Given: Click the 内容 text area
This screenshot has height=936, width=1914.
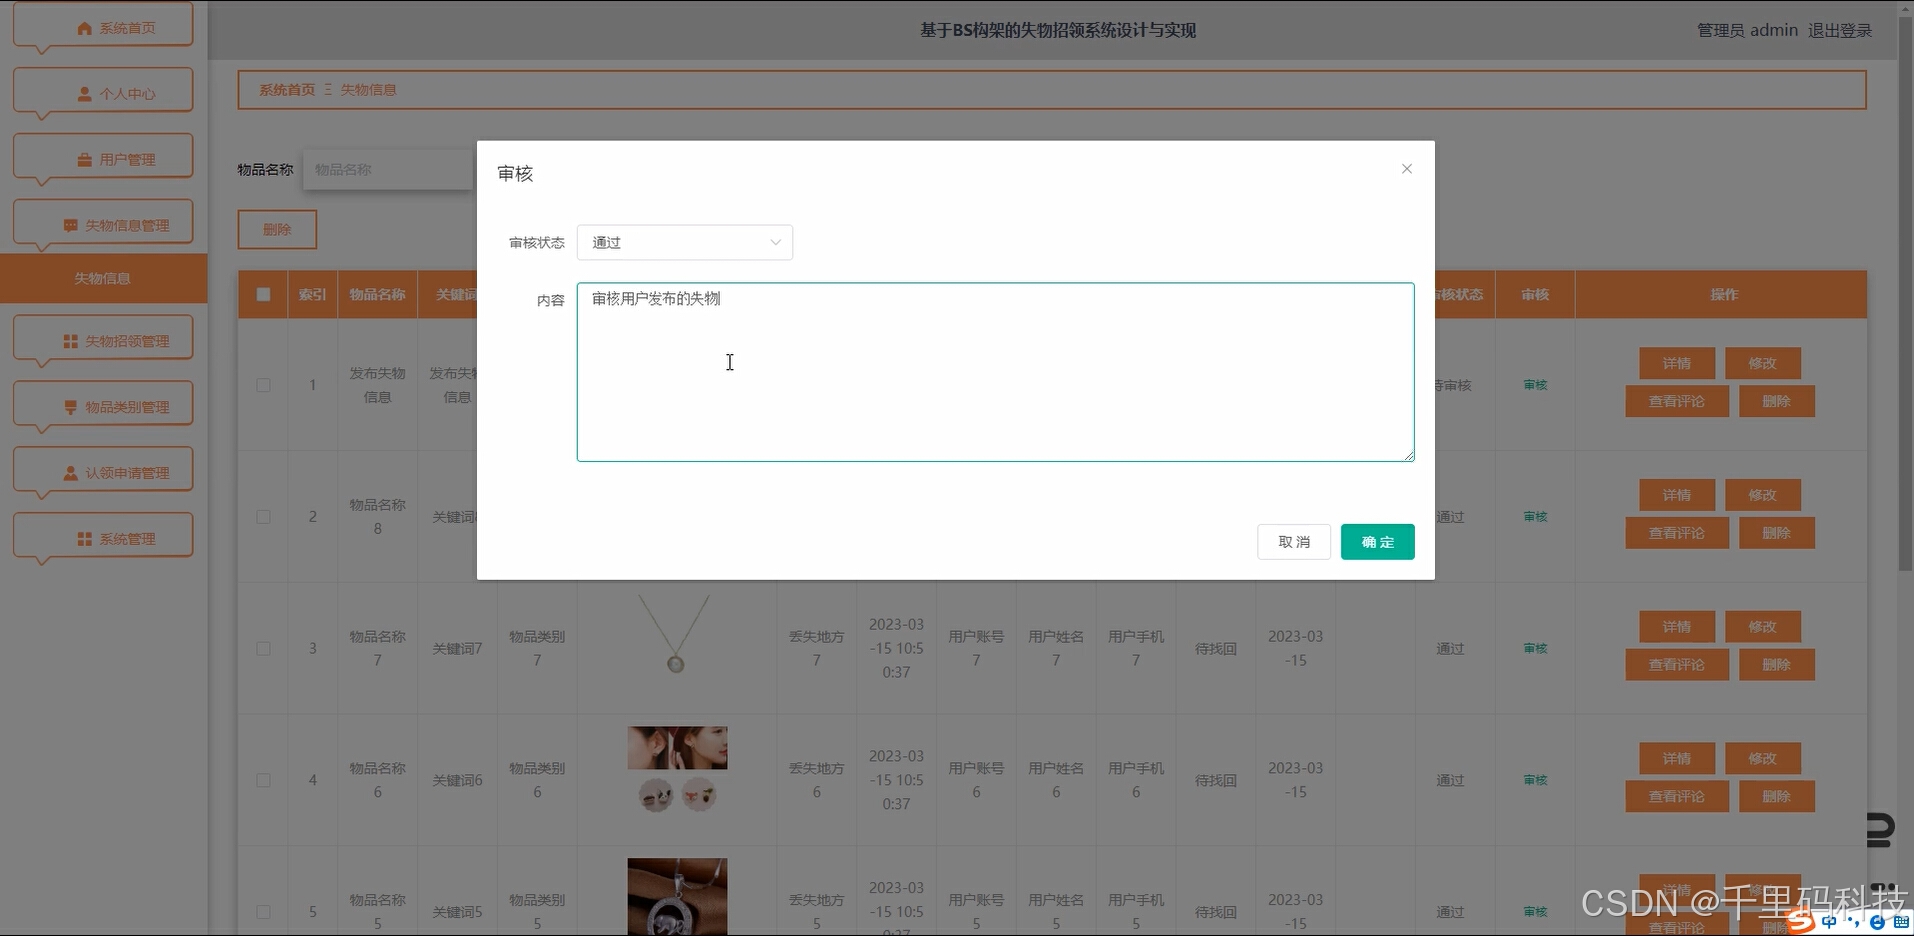Looking at the screenshot, I should 995,372.
